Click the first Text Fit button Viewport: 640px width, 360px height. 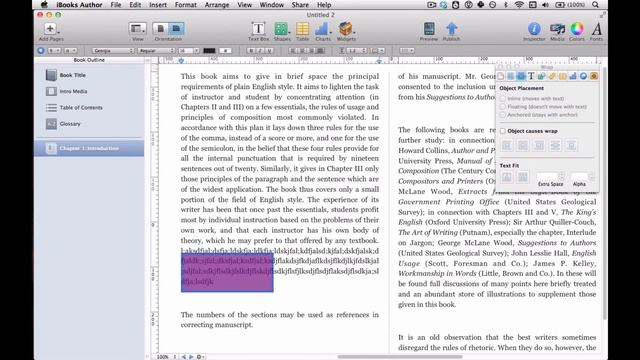[507, 177]
